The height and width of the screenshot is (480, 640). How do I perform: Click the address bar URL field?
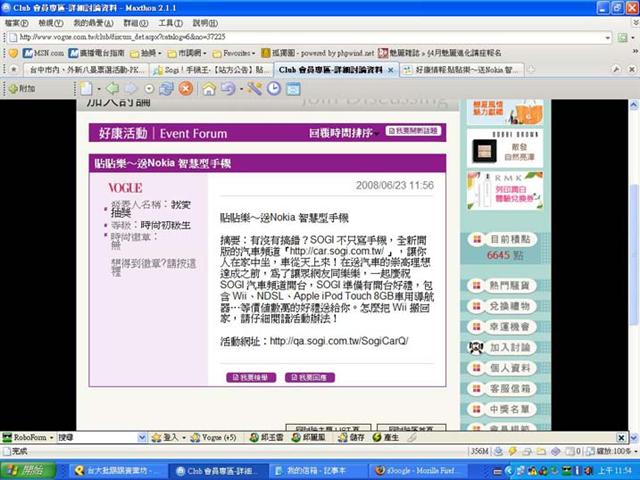310,38
